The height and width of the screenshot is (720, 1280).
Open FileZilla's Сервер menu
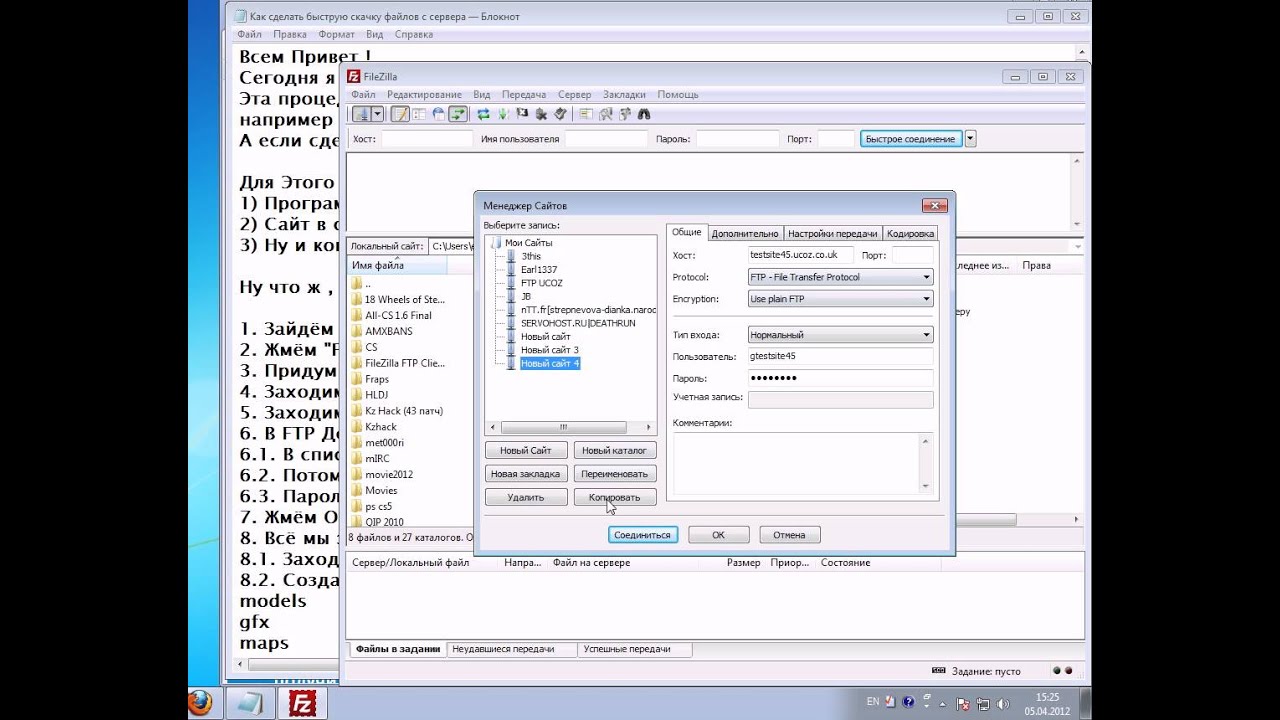coord(574,94)
